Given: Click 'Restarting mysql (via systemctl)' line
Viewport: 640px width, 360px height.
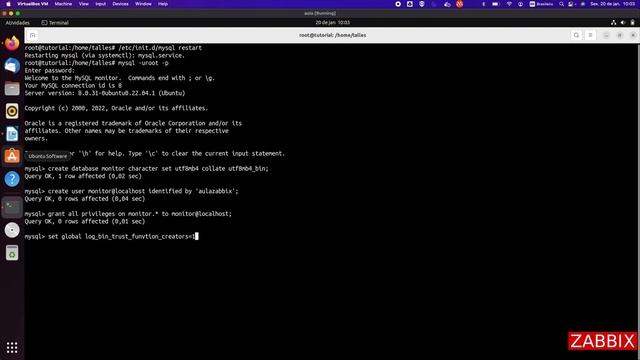Looking at the screenshot, I should pyautogui.click(x=104, y=56).
